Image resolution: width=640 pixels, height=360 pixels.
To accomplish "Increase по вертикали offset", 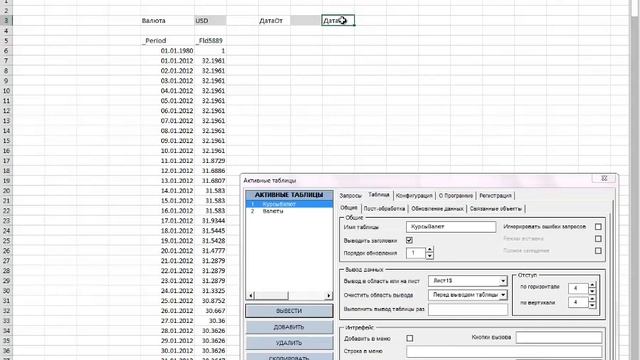I will click(x=592, y=299).
